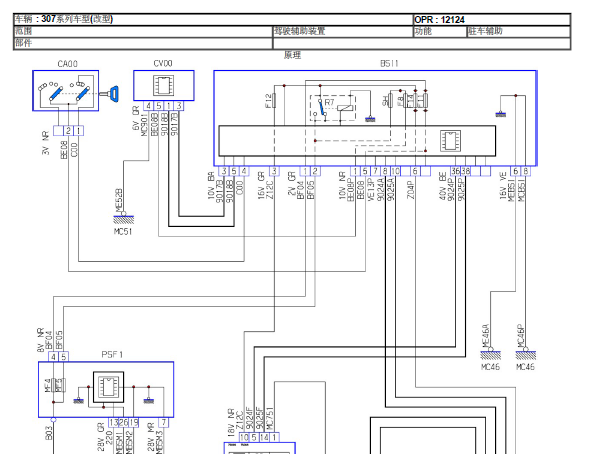
Task: Click the ME52B wire label
Action: 119,201
